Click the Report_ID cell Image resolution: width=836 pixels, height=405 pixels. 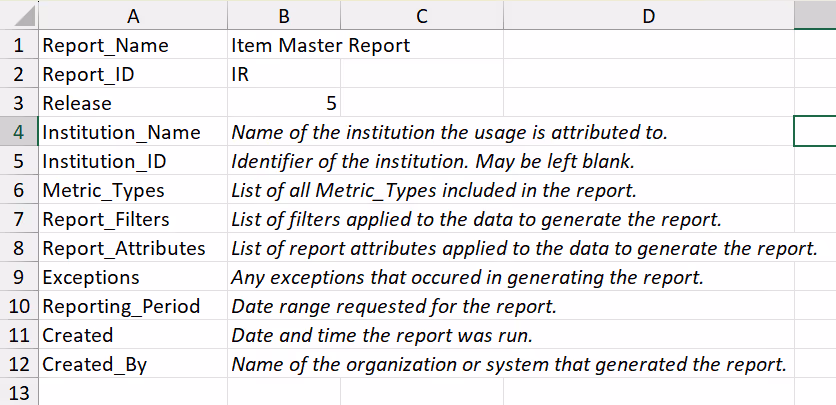coord(133,74)
